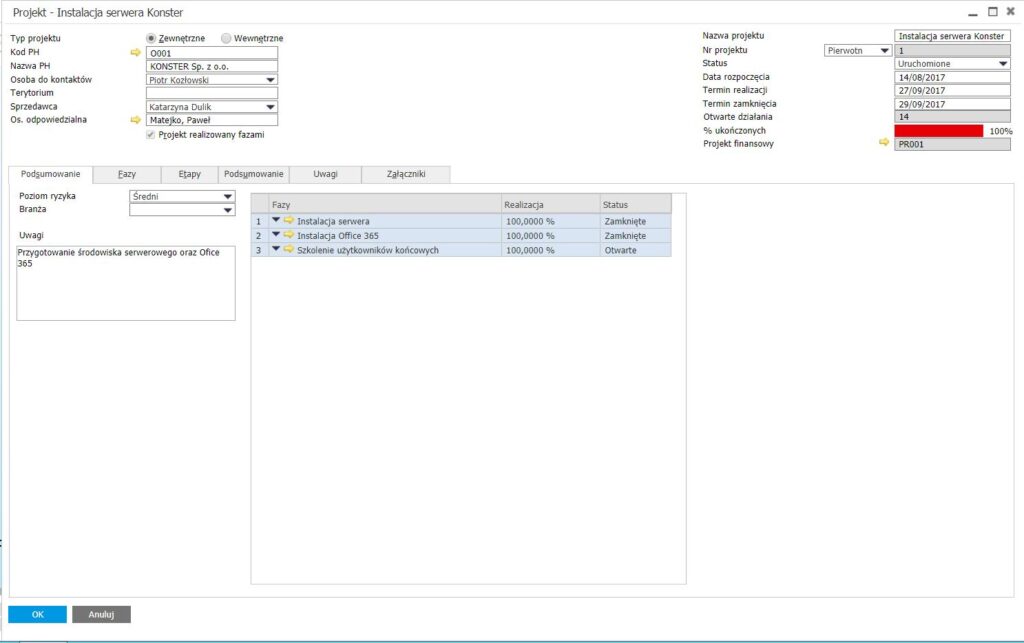Image resolution: width=1024 pixels, height=643 pixels.
Task: Open link arrow for Instalacja serwera phase
Action: click(x=290, y=220)
